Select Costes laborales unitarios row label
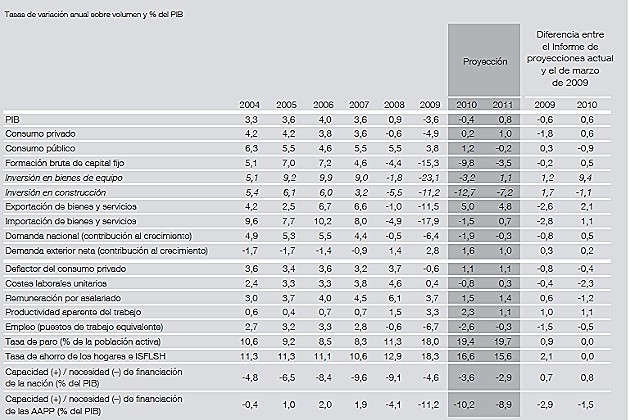The height and width of the screenshot is (420, 630). [54, 283]
